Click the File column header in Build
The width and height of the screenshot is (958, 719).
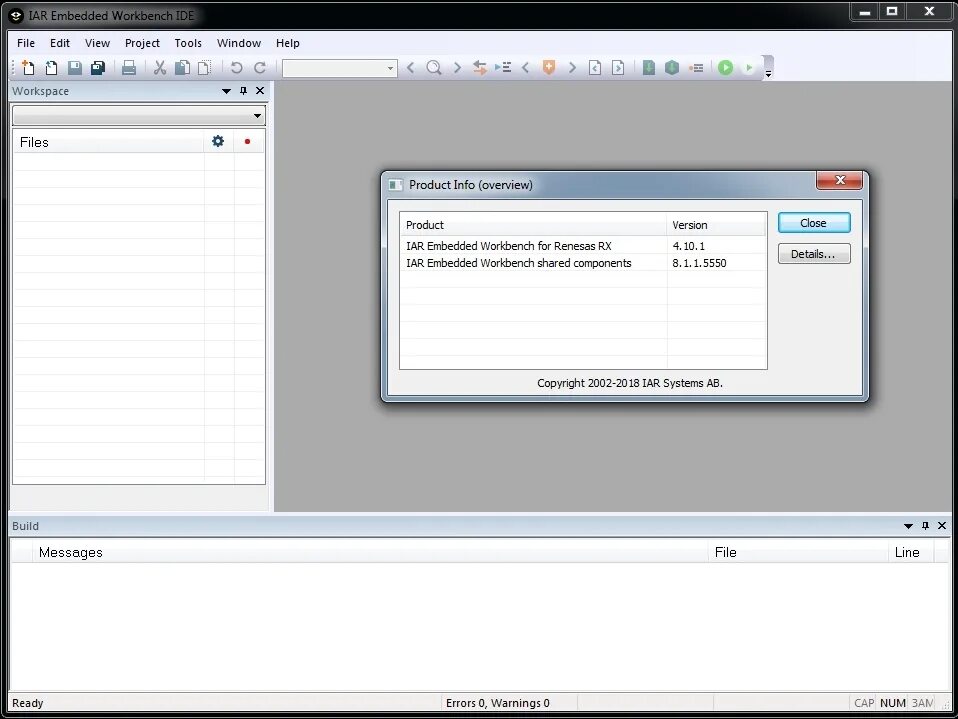tap(799, 552)
